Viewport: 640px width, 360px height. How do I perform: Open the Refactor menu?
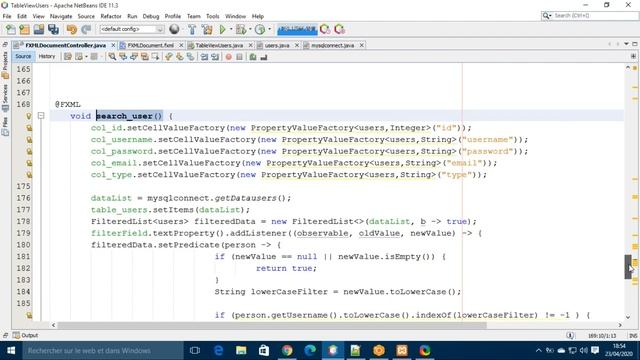coord(111,16)
